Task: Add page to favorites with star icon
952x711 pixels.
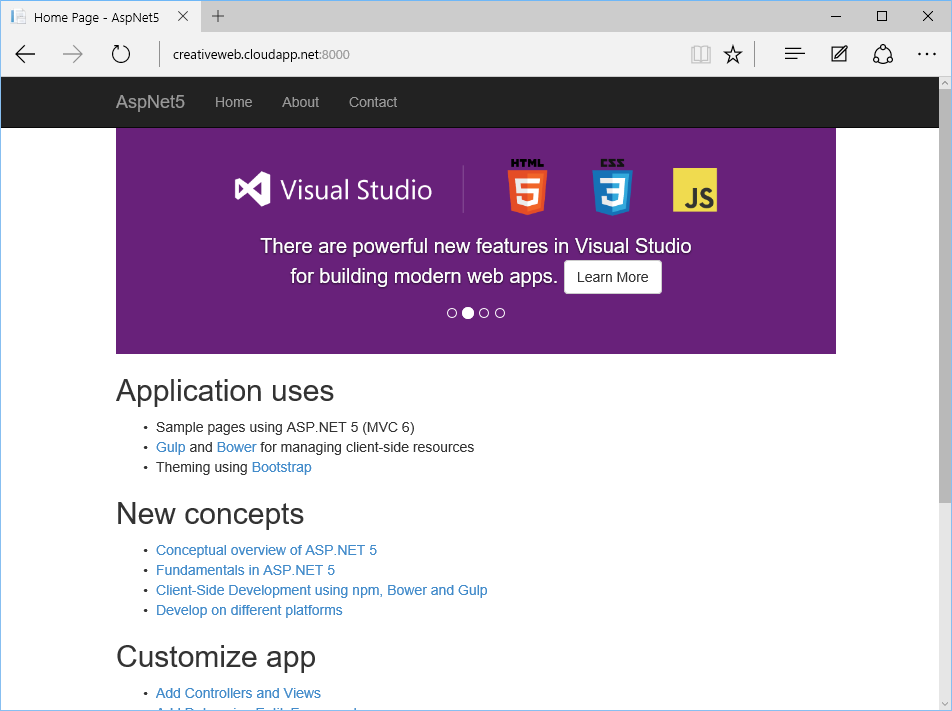Action: point(733,55)
